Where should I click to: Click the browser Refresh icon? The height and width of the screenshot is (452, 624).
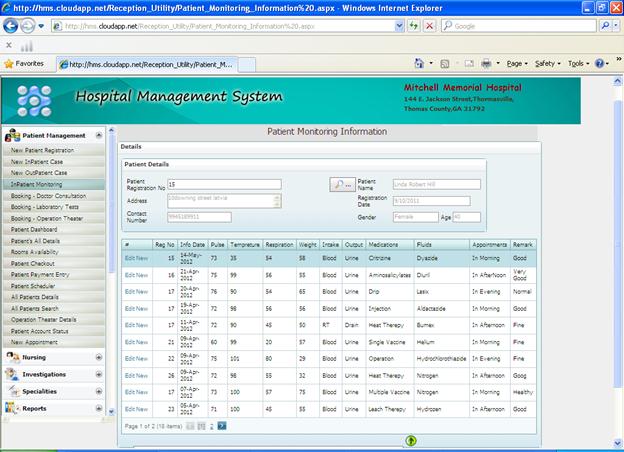click(412, 26)
